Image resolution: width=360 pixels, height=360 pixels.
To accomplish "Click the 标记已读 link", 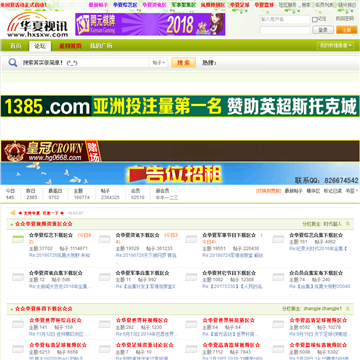I will point(332,191).
